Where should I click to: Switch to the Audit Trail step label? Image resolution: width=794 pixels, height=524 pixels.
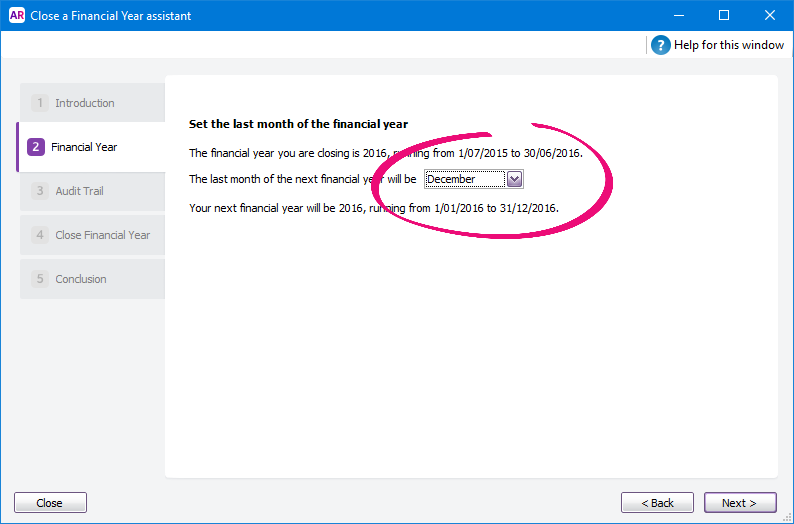tap(79, 191)
